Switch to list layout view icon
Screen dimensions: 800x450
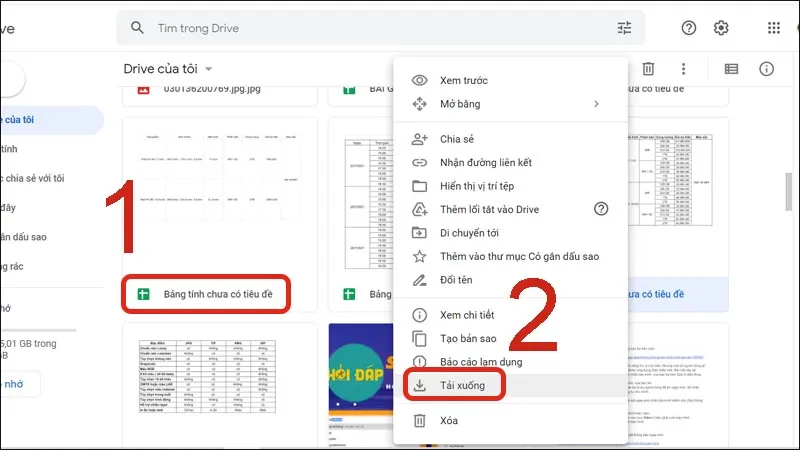point(731,69)
